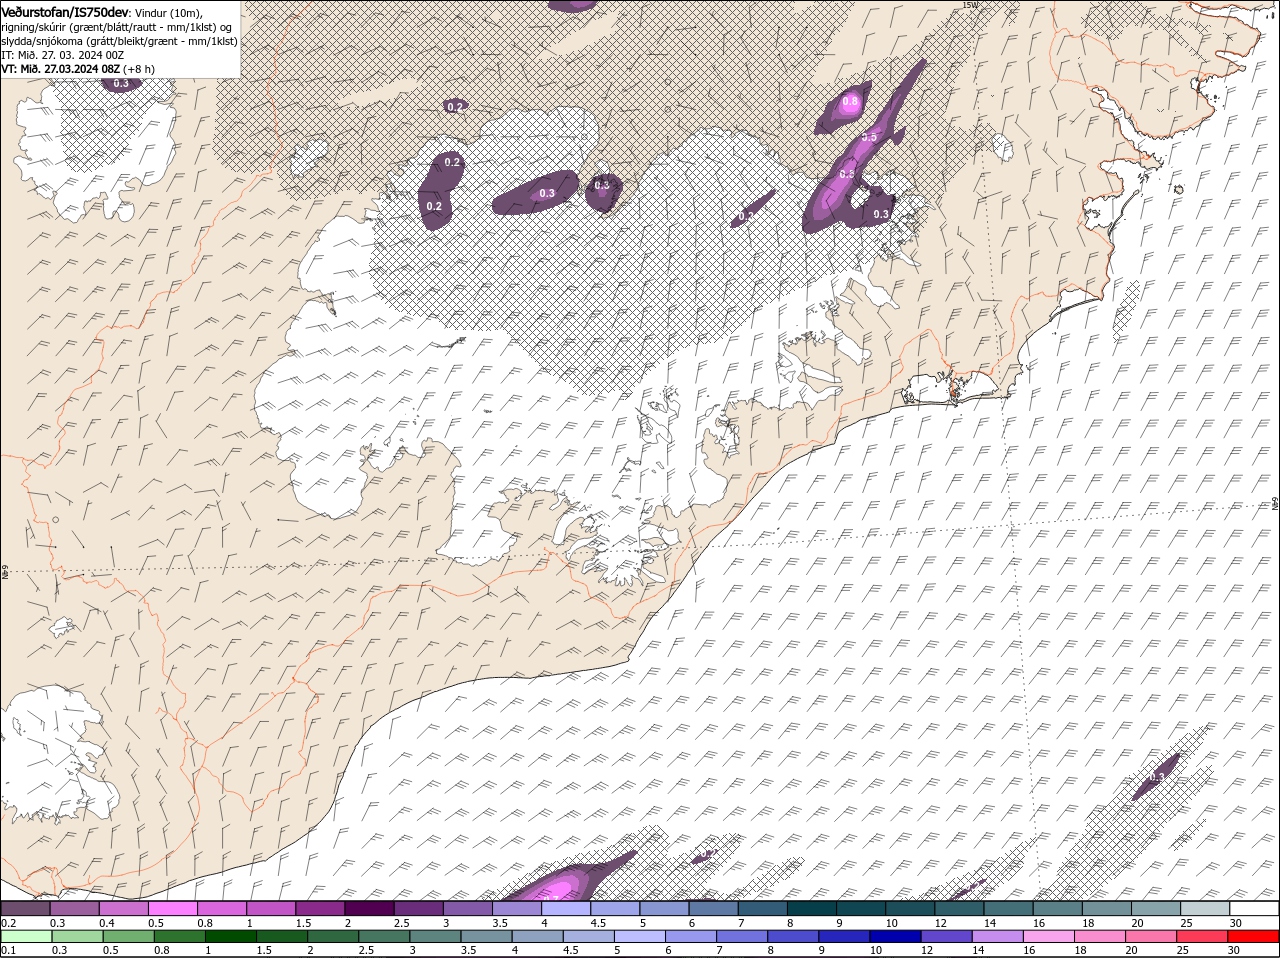This screenshot has height=958, width=1280.
Task: Click the 'IT: Mið. 27. 03. 2024 00Z' line
Action: (61, 55)
